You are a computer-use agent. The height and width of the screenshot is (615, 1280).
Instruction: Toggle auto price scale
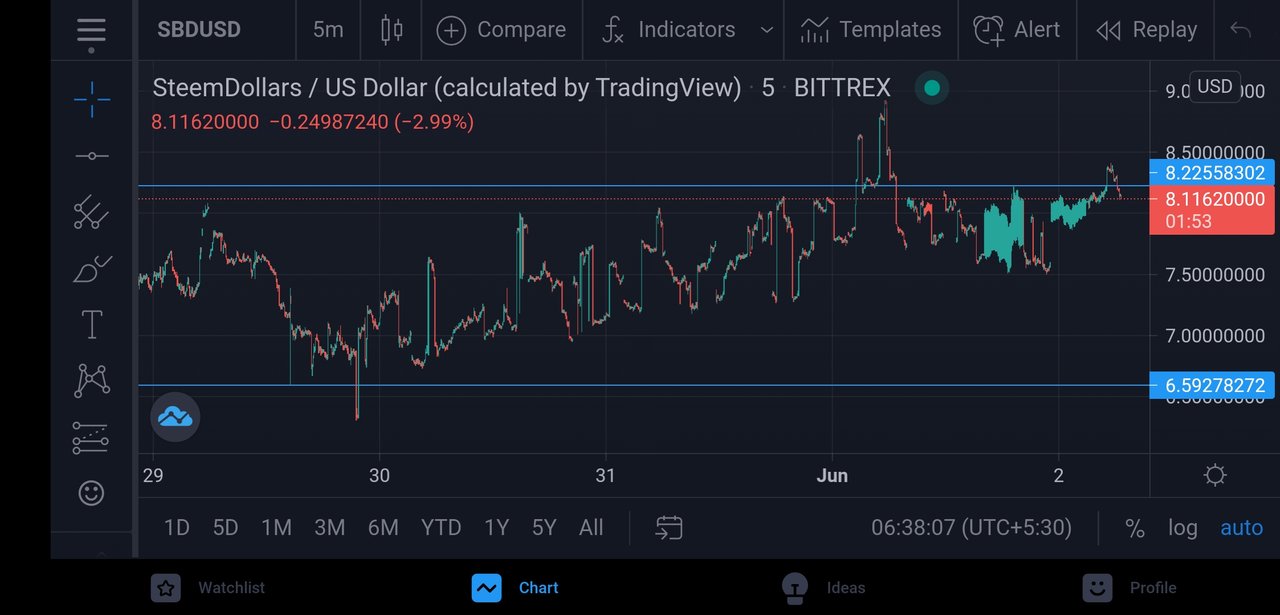tap(1242, 527)
